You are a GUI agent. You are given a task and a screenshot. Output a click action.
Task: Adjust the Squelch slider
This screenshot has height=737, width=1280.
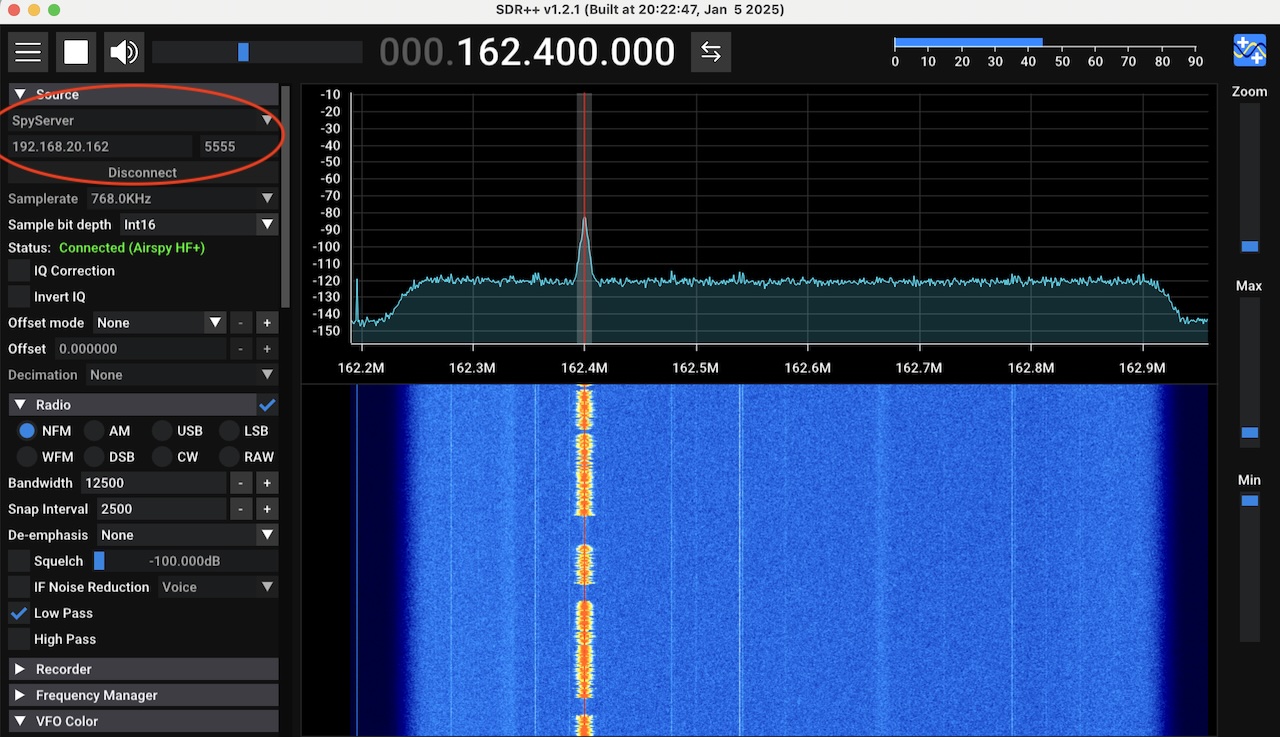point(101,560)
